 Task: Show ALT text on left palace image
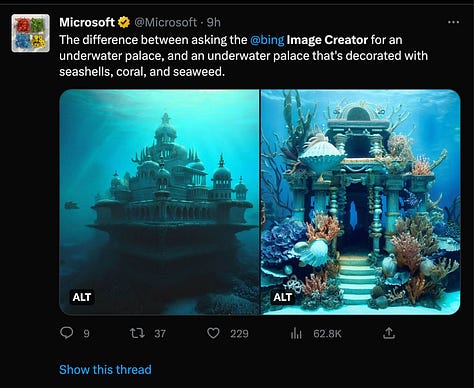pyautogui.click(x=82, y=297)
